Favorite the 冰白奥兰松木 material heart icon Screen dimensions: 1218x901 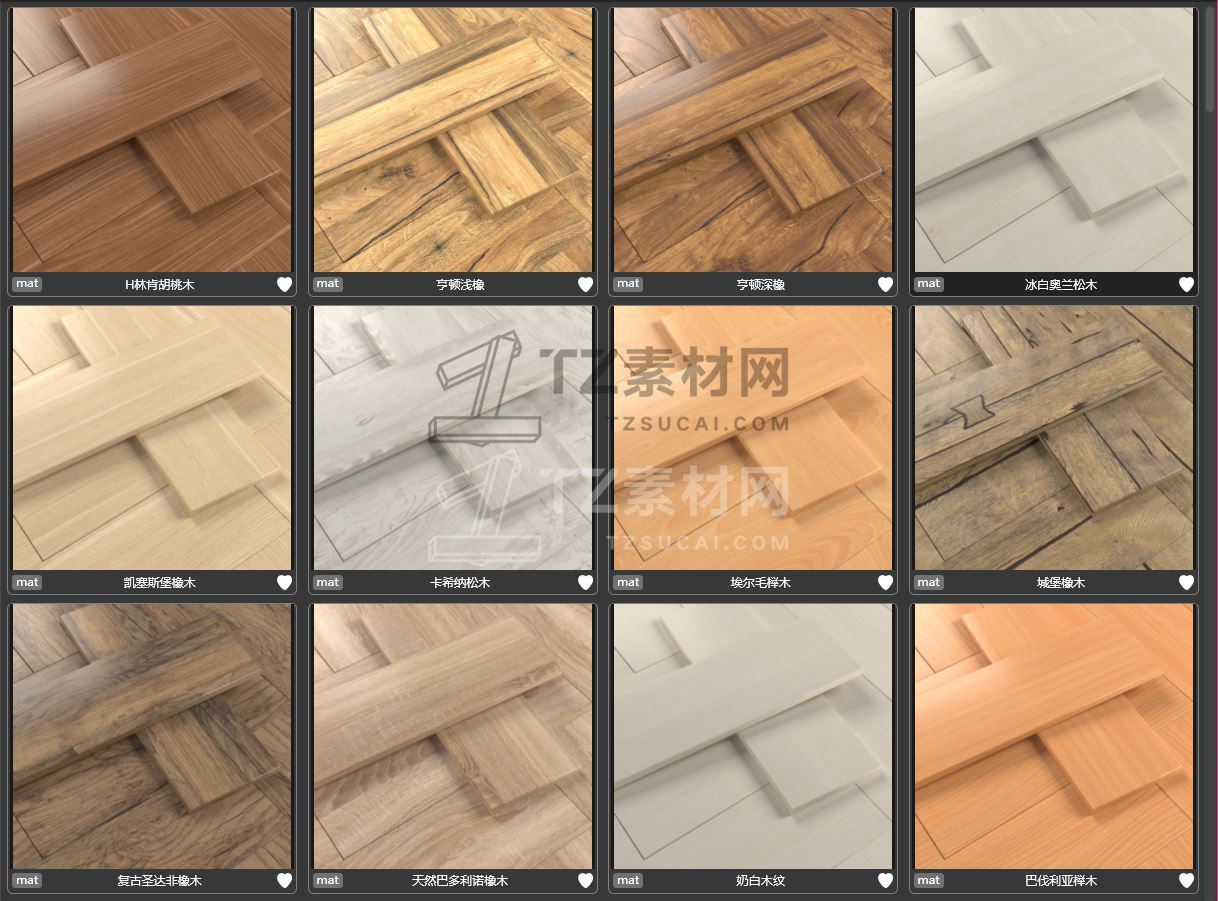1186,284
